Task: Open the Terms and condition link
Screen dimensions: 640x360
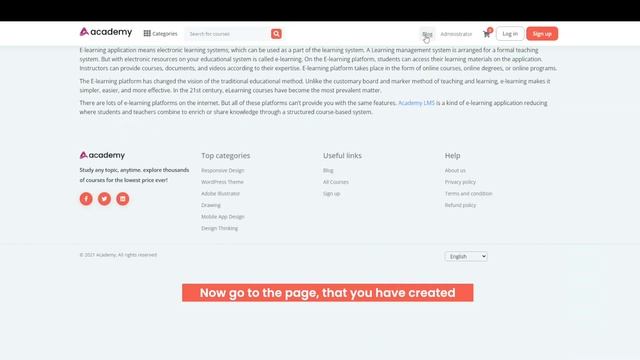Action: 469,193
